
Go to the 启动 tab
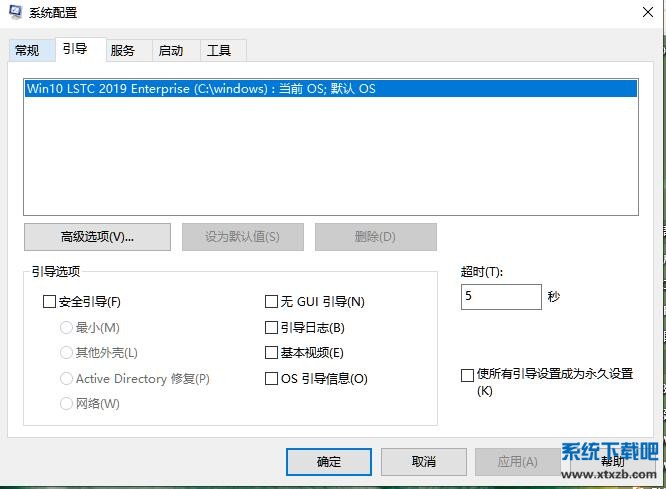click(171, 51)
